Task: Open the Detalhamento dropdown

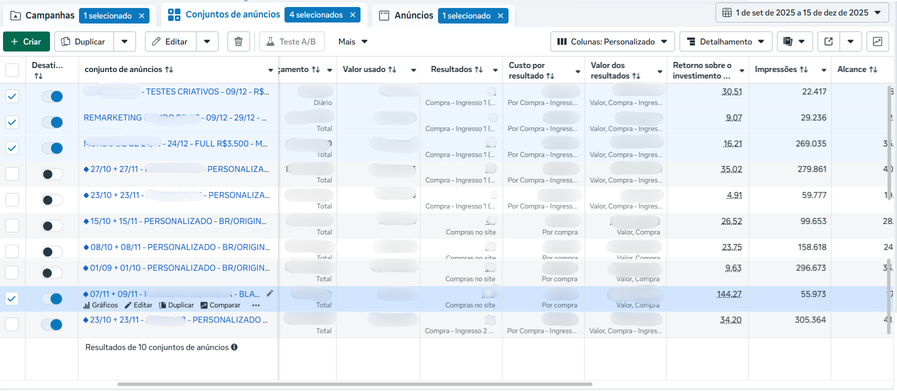Action: (726, 42)
